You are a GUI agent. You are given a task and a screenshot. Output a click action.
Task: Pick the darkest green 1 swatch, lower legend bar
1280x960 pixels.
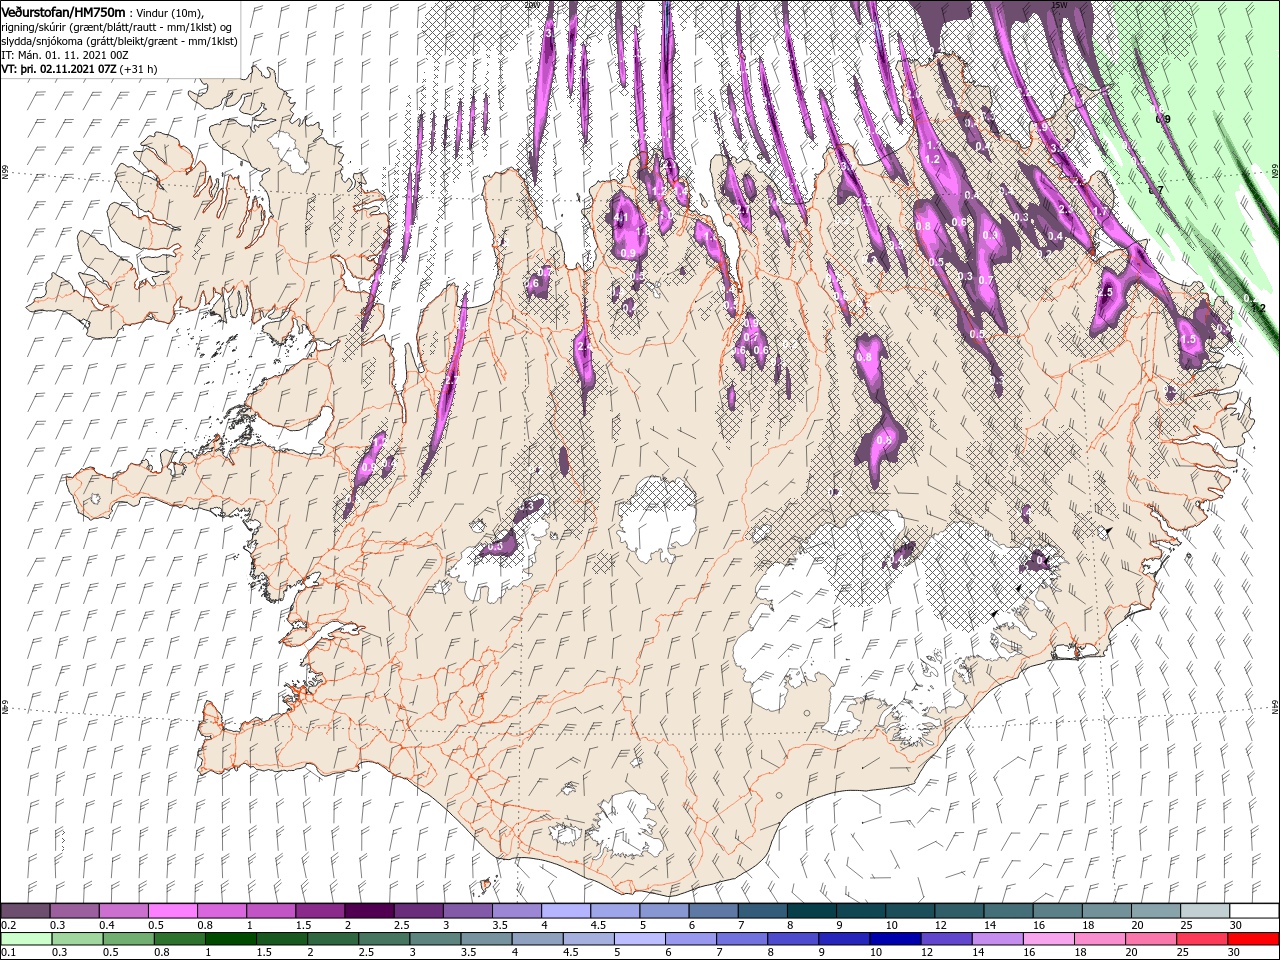(x=230, y=939)
